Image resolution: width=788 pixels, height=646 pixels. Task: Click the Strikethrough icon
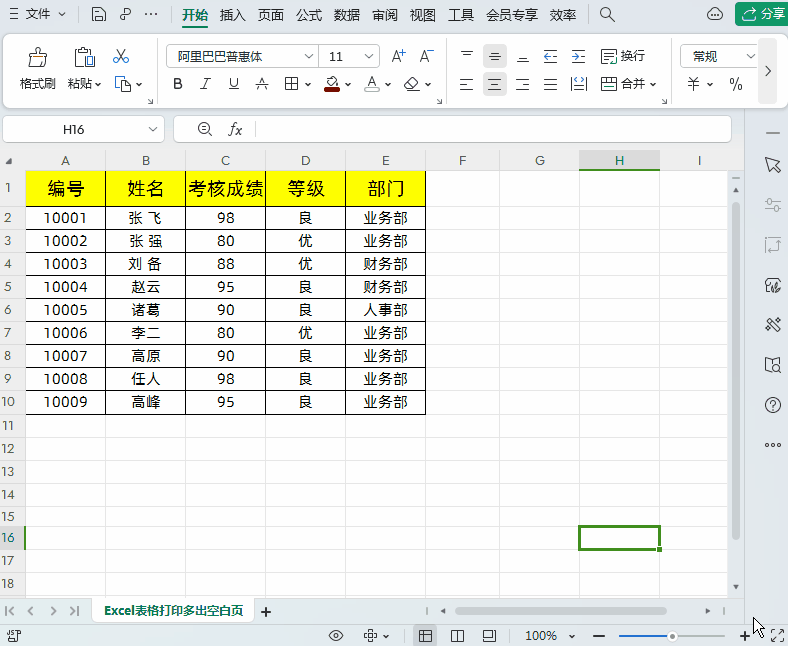point(262,84)
